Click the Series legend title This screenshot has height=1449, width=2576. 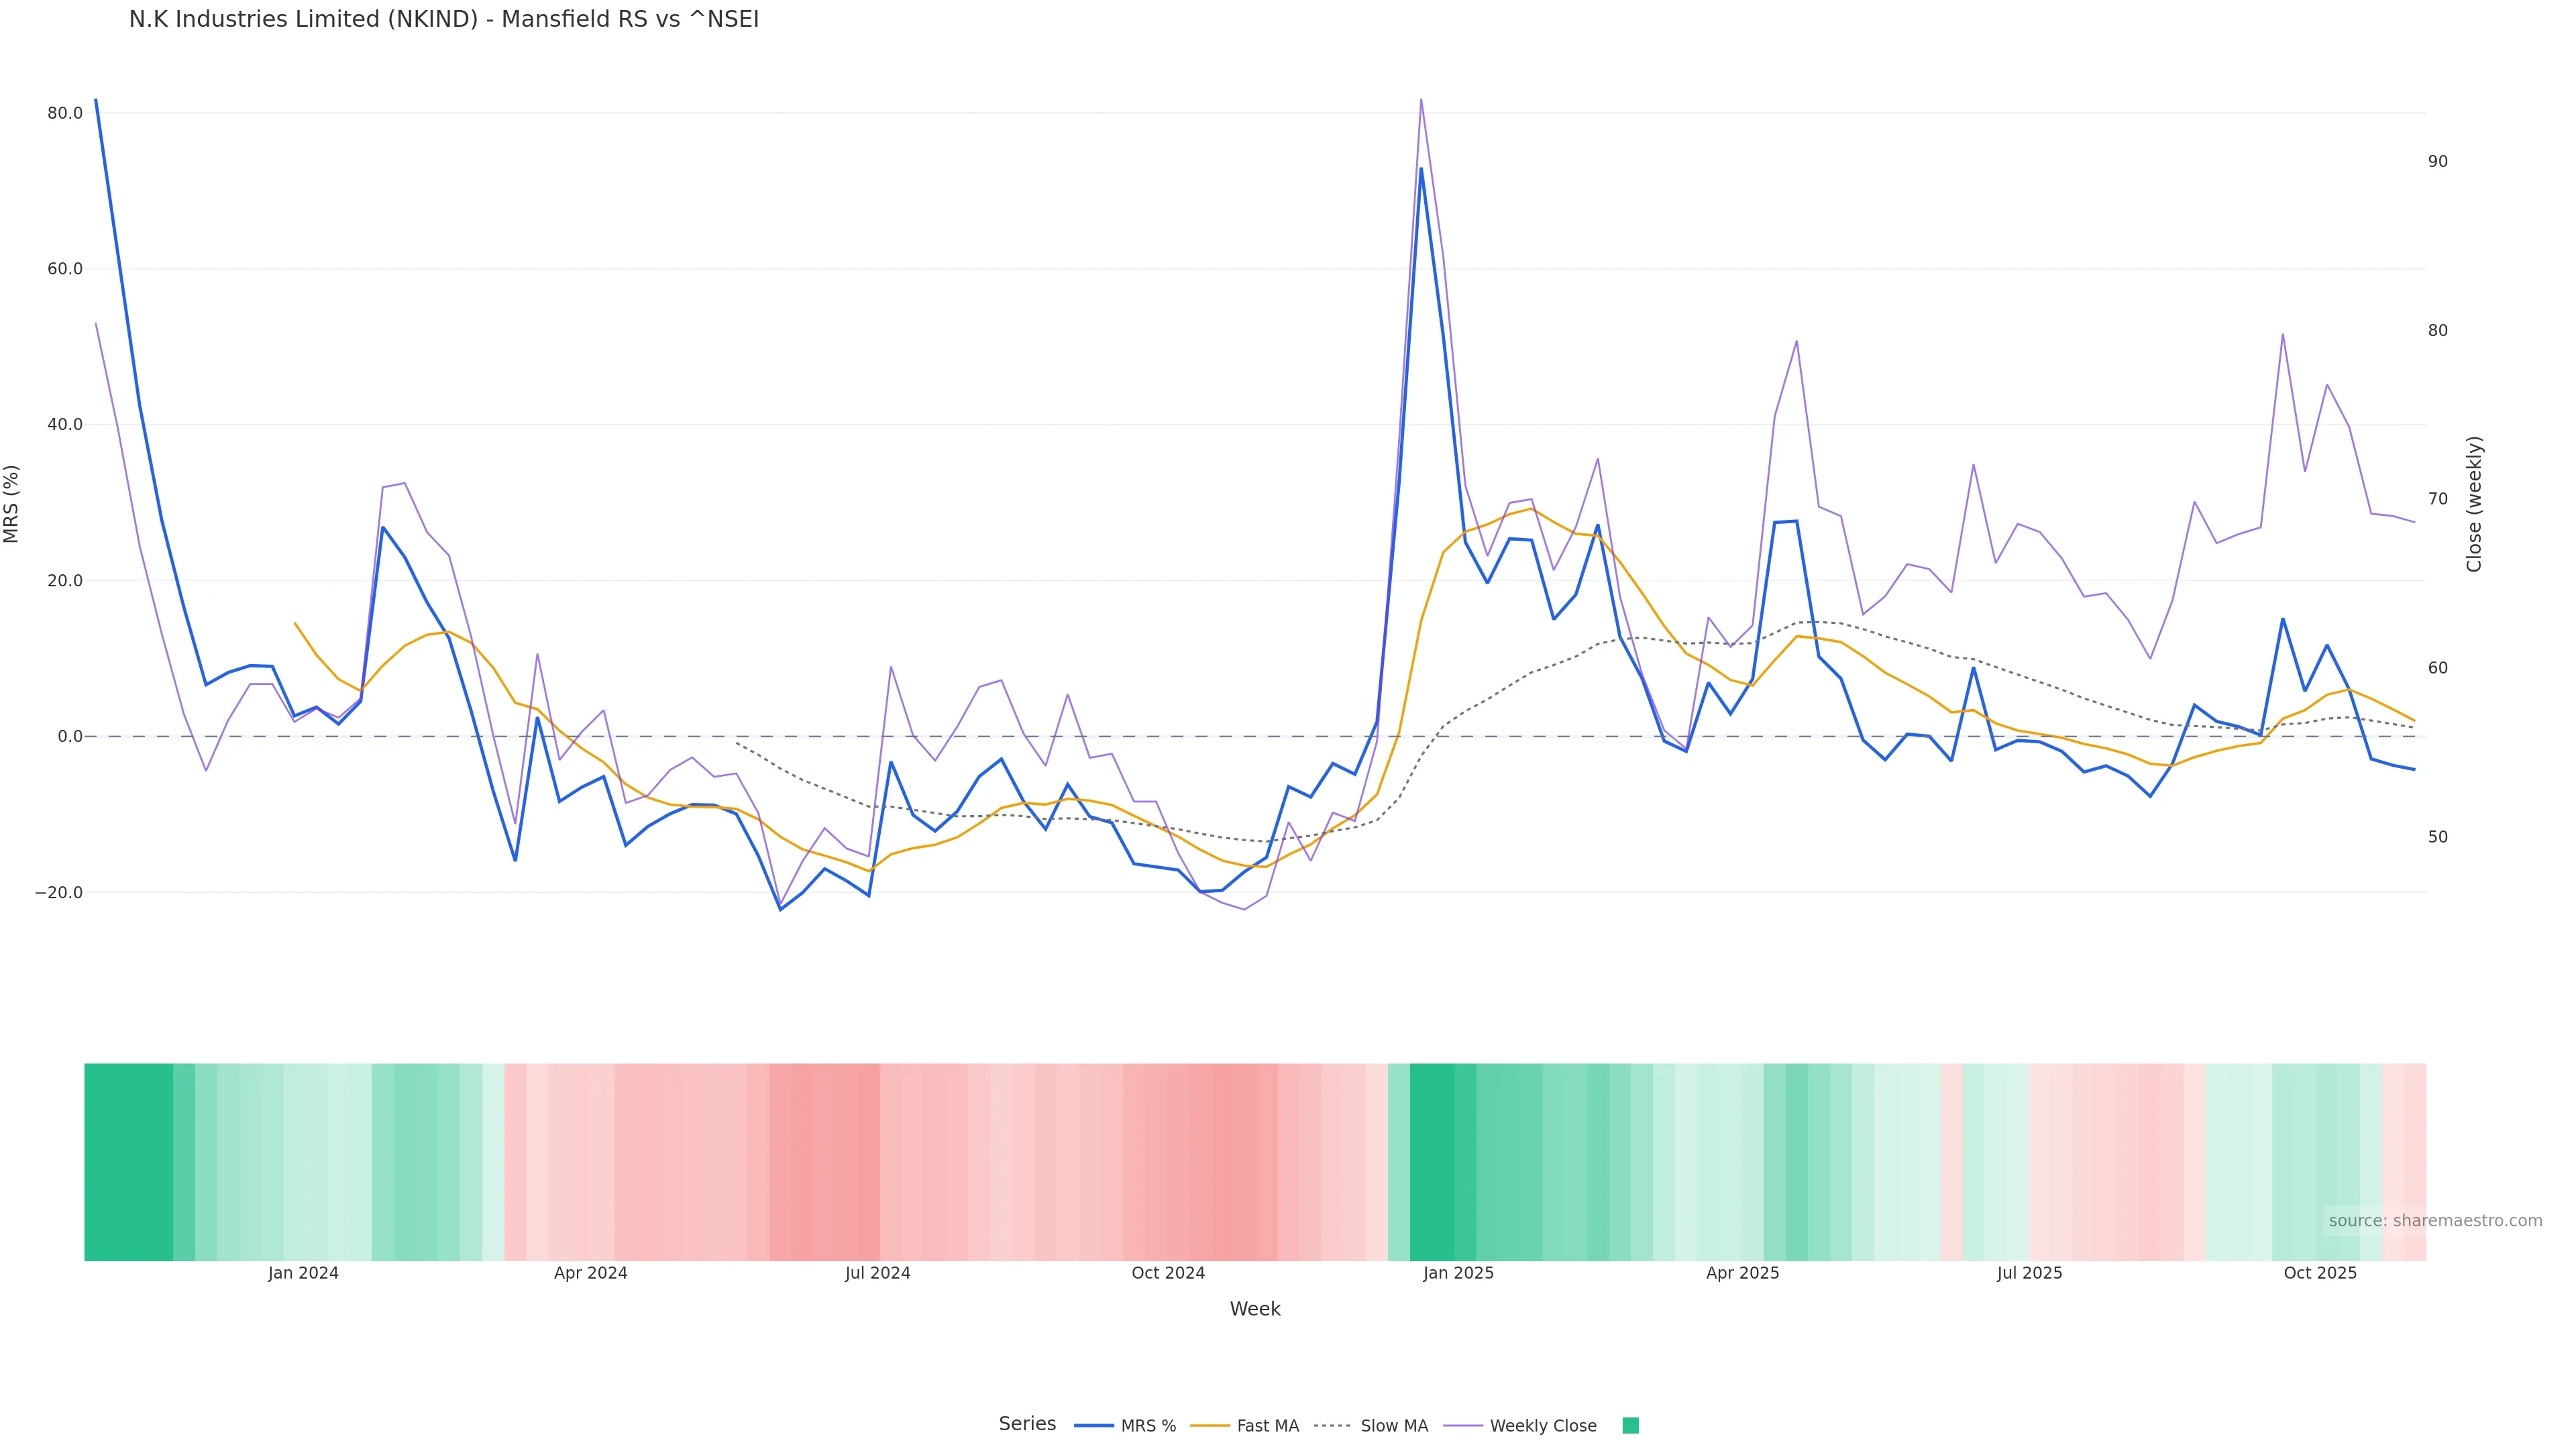point(1027,1424)
